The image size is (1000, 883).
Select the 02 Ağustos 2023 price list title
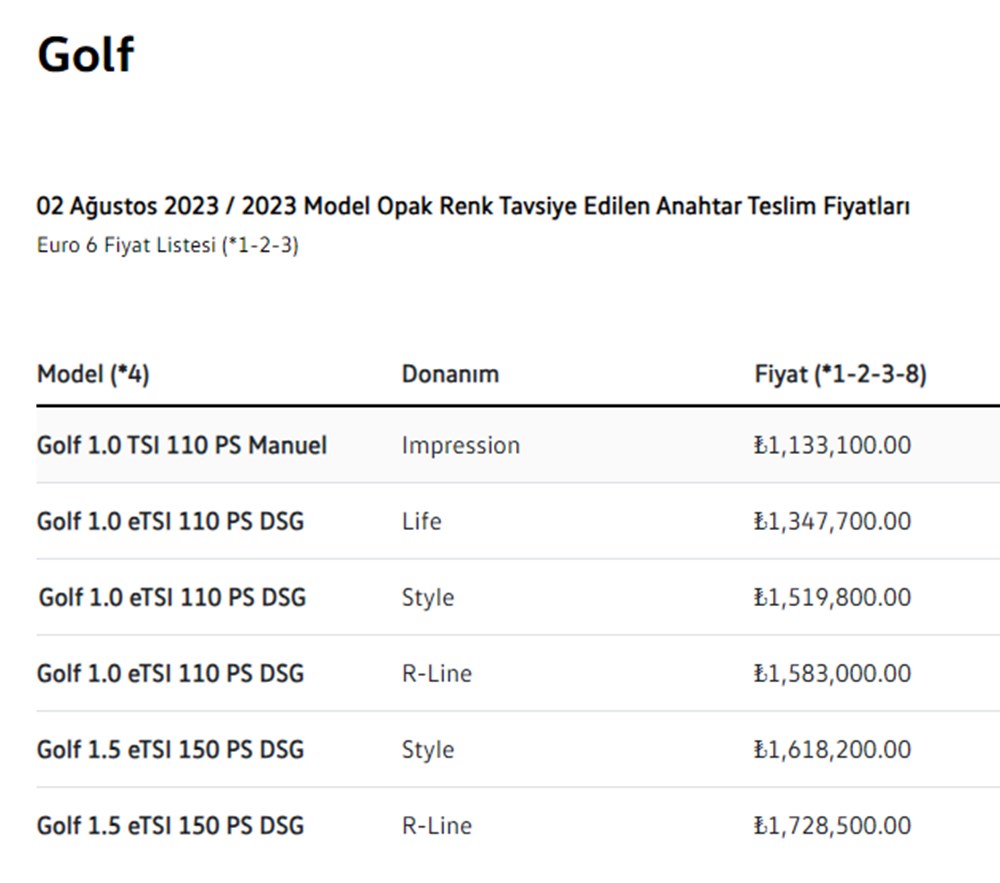[472, 207]
